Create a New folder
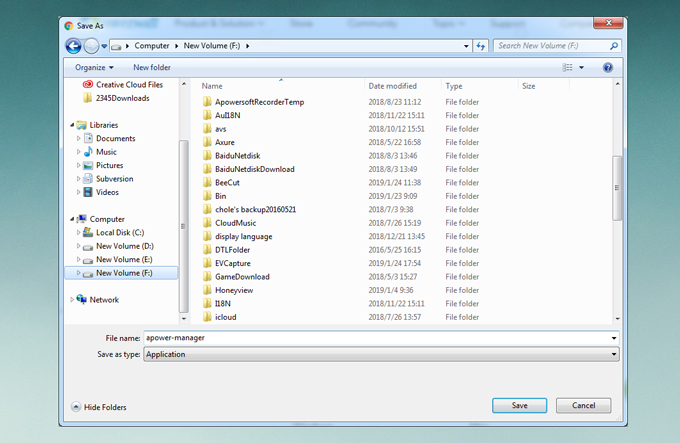This screenshot has height=443, width=680. 152,67
